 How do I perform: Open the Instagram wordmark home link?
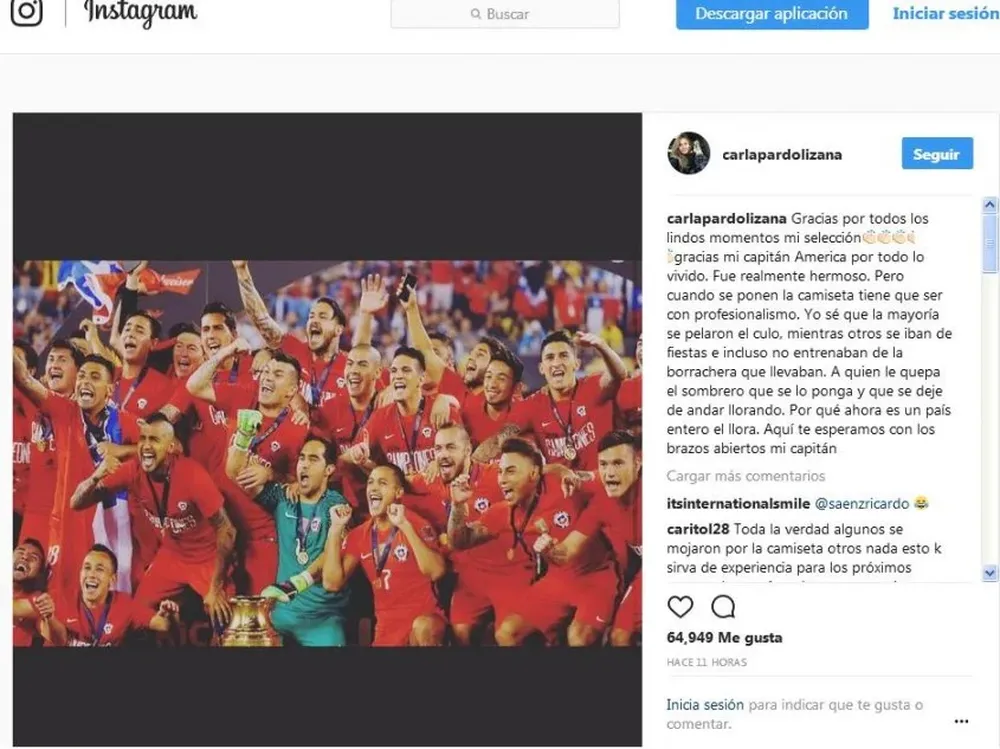[x=140, y=12]
